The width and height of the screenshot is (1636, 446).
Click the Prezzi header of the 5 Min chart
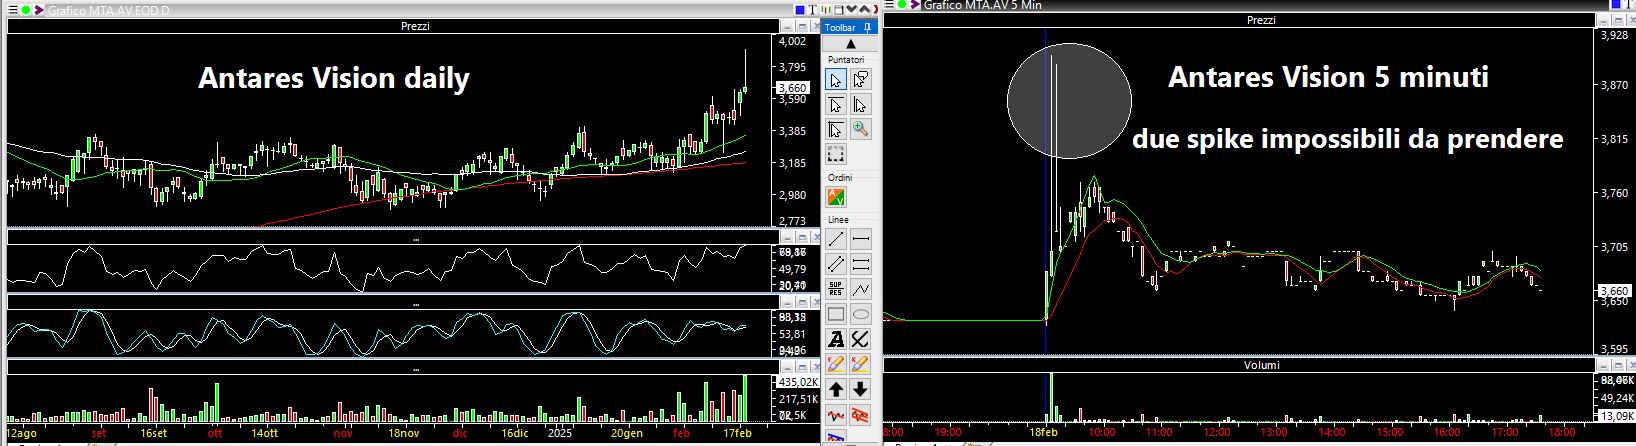1261,20
